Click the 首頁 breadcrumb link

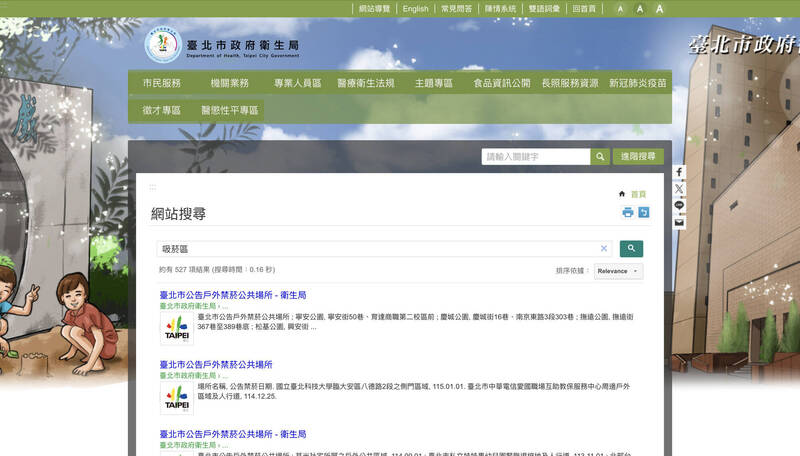point(637,194)
